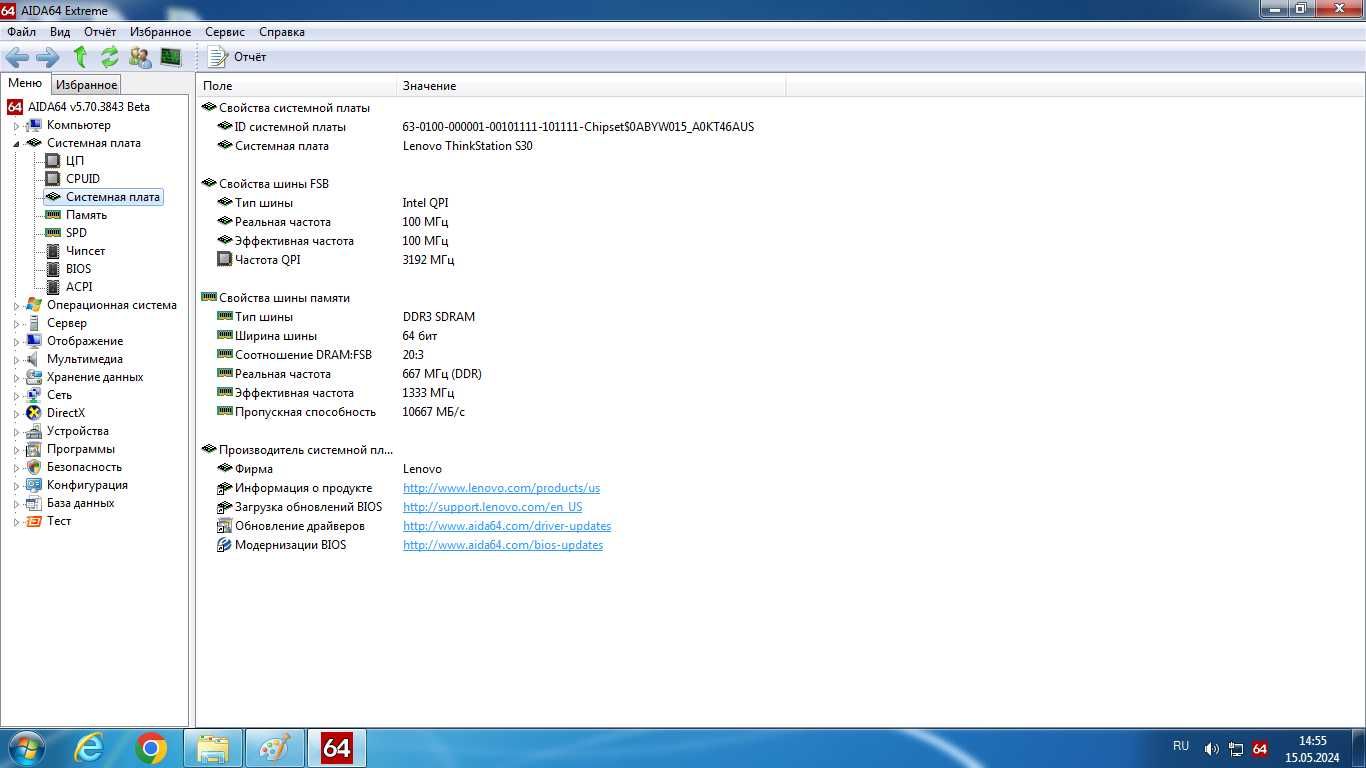Click the Значение column header
Image resolution: width=1366 pixels, height=768 pixels.
pos(591,86)
